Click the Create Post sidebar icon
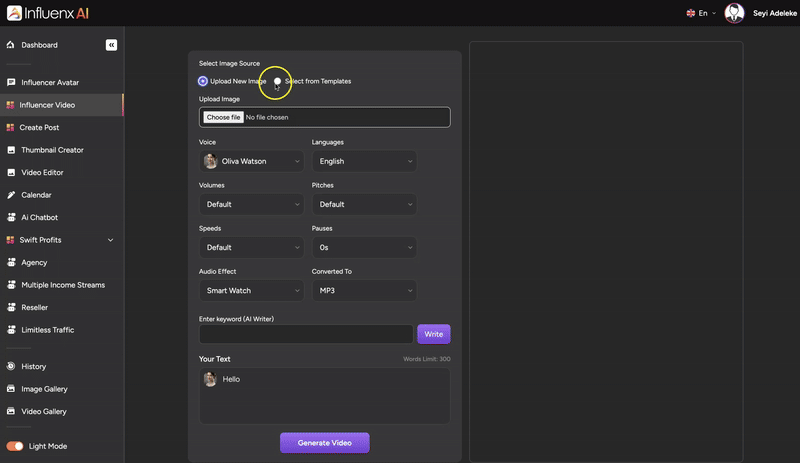This screenshot has width=800, height=463. [x=11, y=127]
